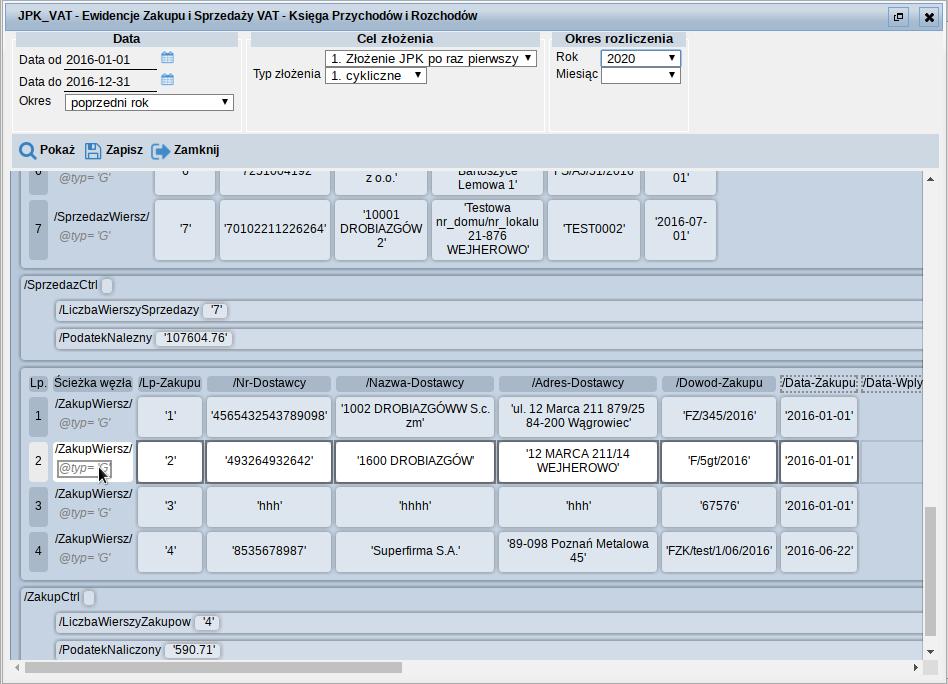Screen dimensions: 948x684
Task: Click the /PodatekNaliczony value '590.71'
Action: click(193, 650)
